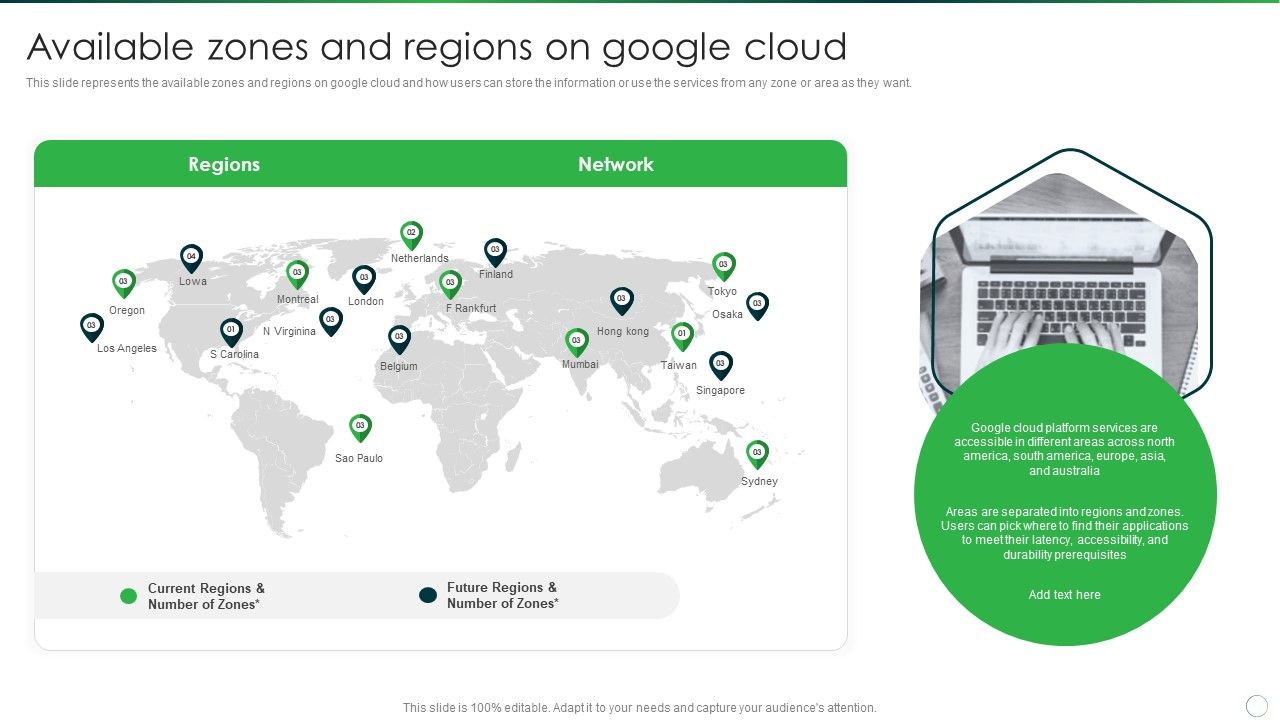Click the Network header tab
This screenshot has width=1280, height=720.
click(616, 164)
